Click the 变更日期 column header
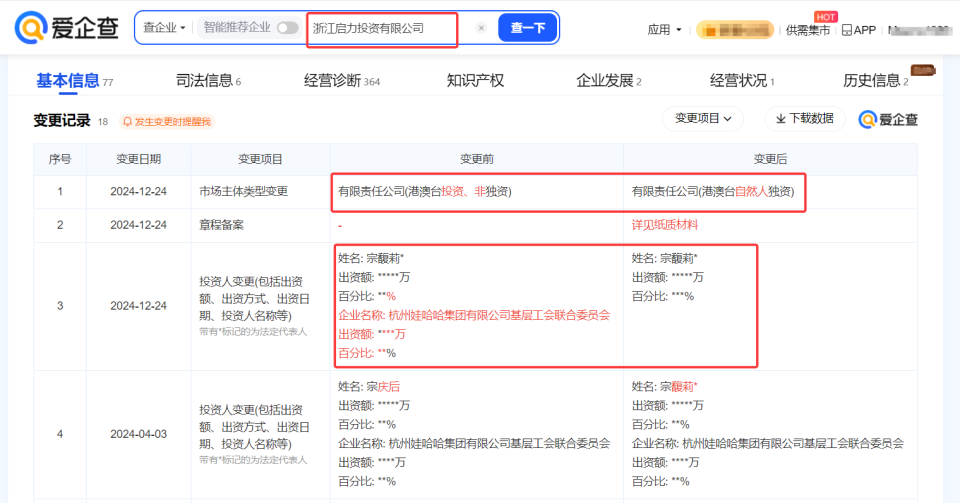Image resolution: width=960 pixels, height=503 pixels. 138,160
